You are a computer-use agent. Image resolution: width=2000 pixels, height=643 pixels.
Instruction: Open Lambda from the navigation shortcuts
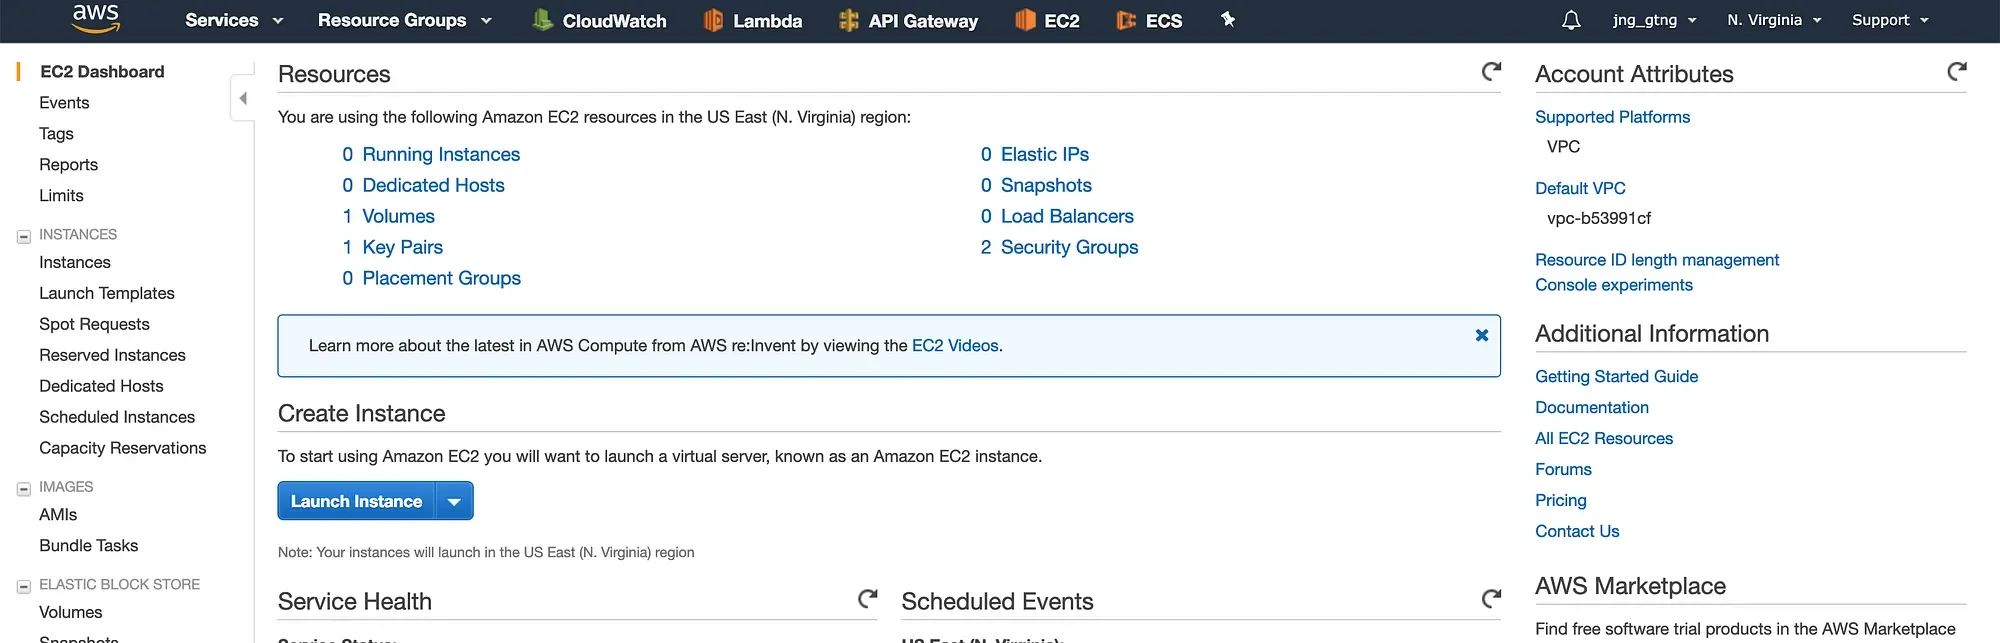(754, 20)
